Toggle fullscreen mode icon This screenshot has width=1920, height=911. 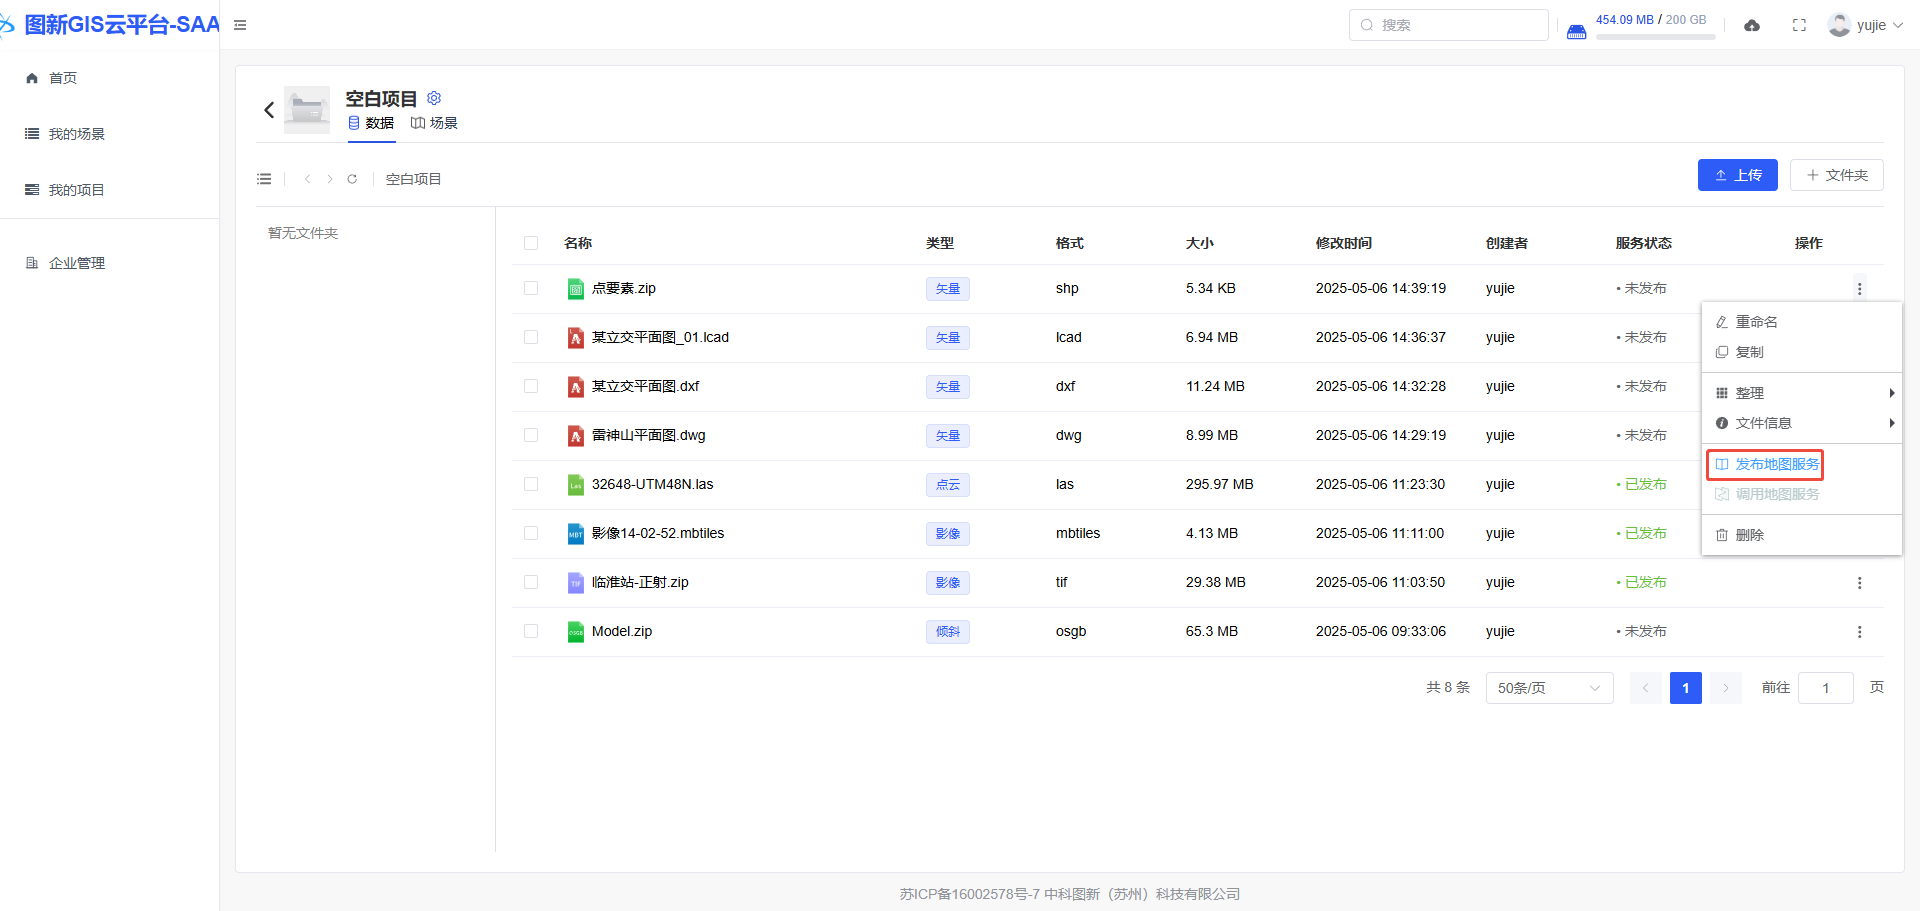1799,26
